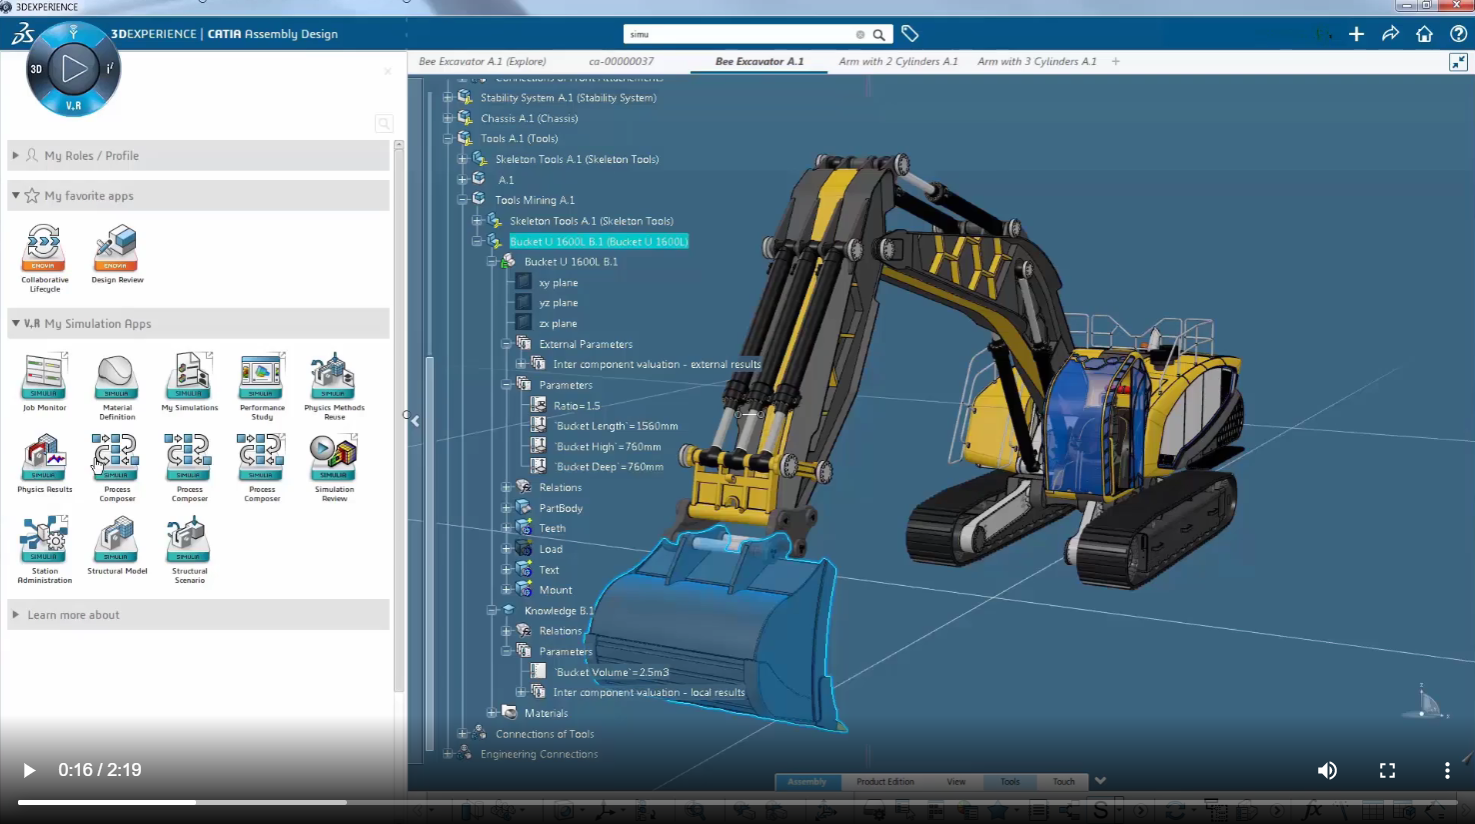Add a new tab with plus button
Viewport: 1475px width, 824px height.
pyautogui.click(x=1116, y=61)
